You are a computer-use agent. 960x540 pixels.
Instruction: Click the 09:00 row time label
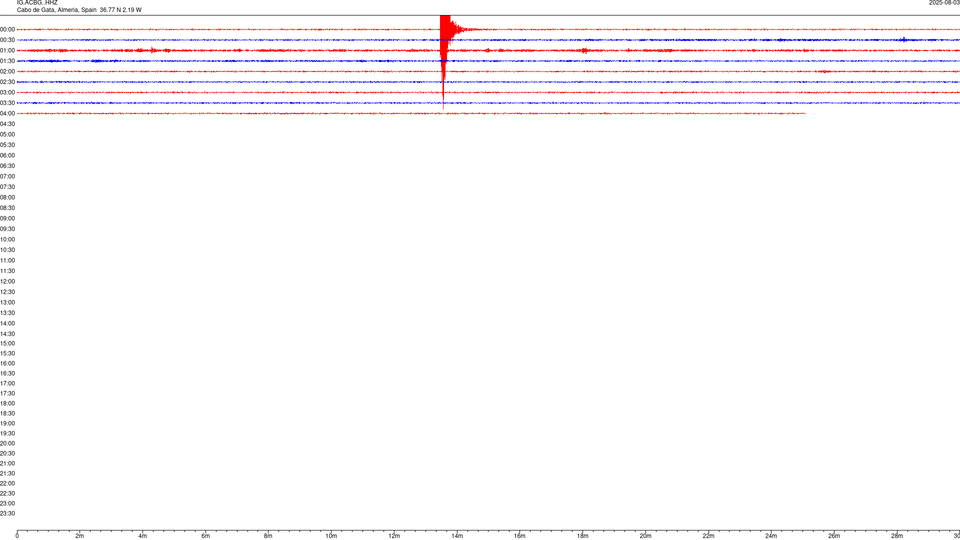(8, 218)
